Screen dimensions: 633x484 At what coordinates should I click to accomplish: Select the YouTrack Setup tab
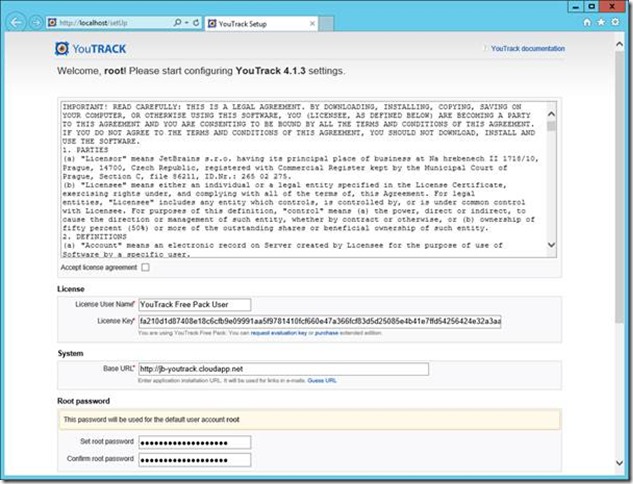tap(261, 23)
